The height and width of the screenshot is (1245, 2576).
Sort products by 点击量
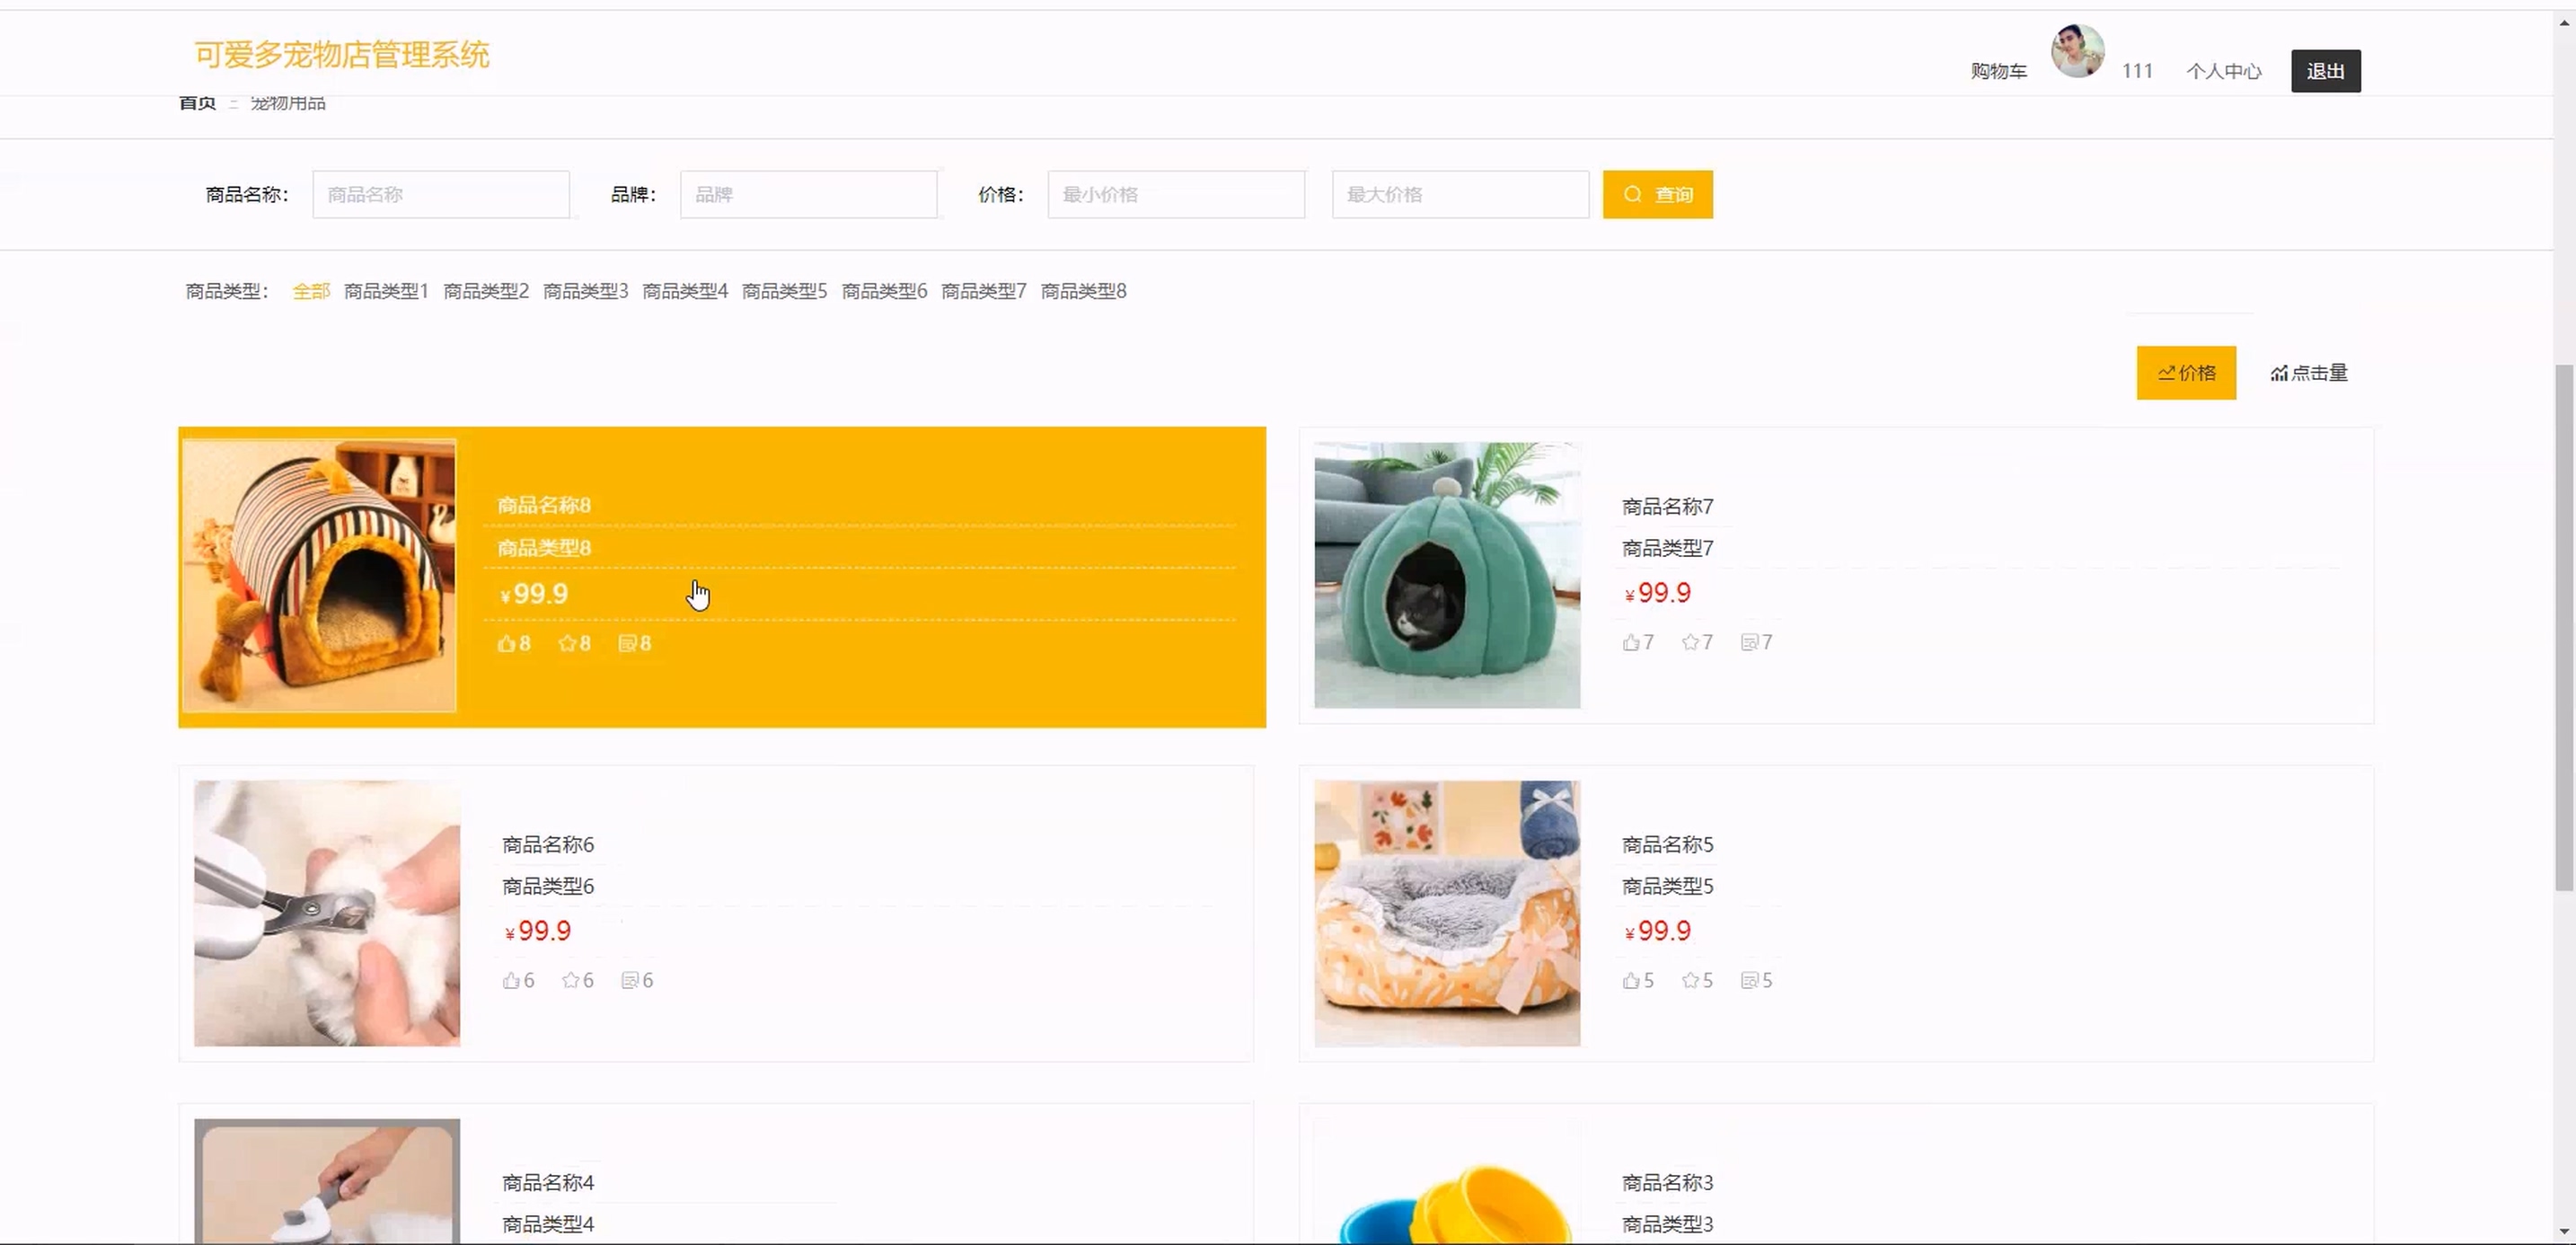(2309, 373)
